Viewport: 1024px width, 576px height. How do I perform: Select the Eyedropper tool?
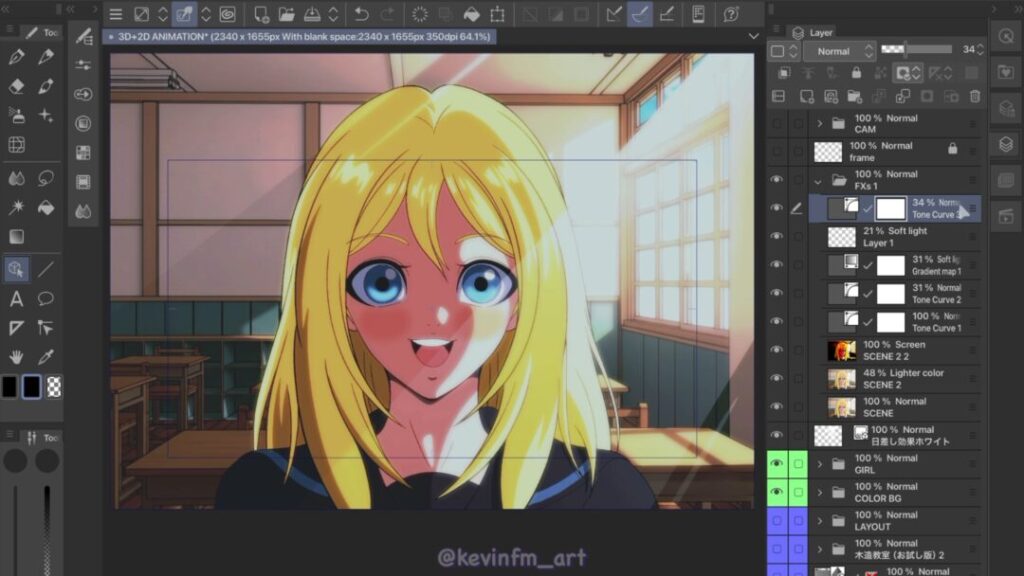coord(46,357)
